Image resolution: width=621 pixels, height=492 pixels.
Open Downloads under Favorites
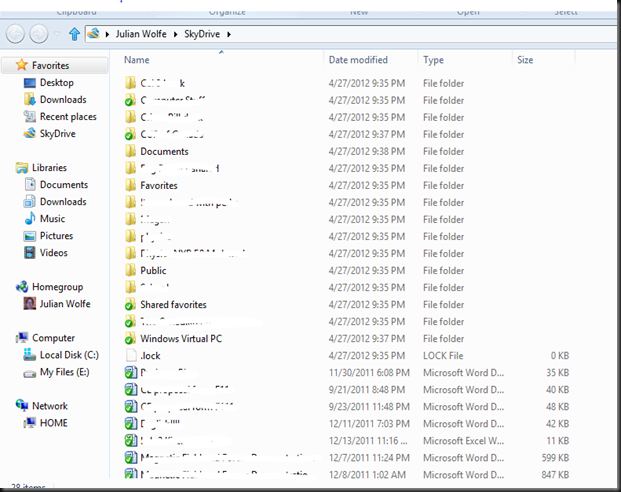(x=63, y=99)
